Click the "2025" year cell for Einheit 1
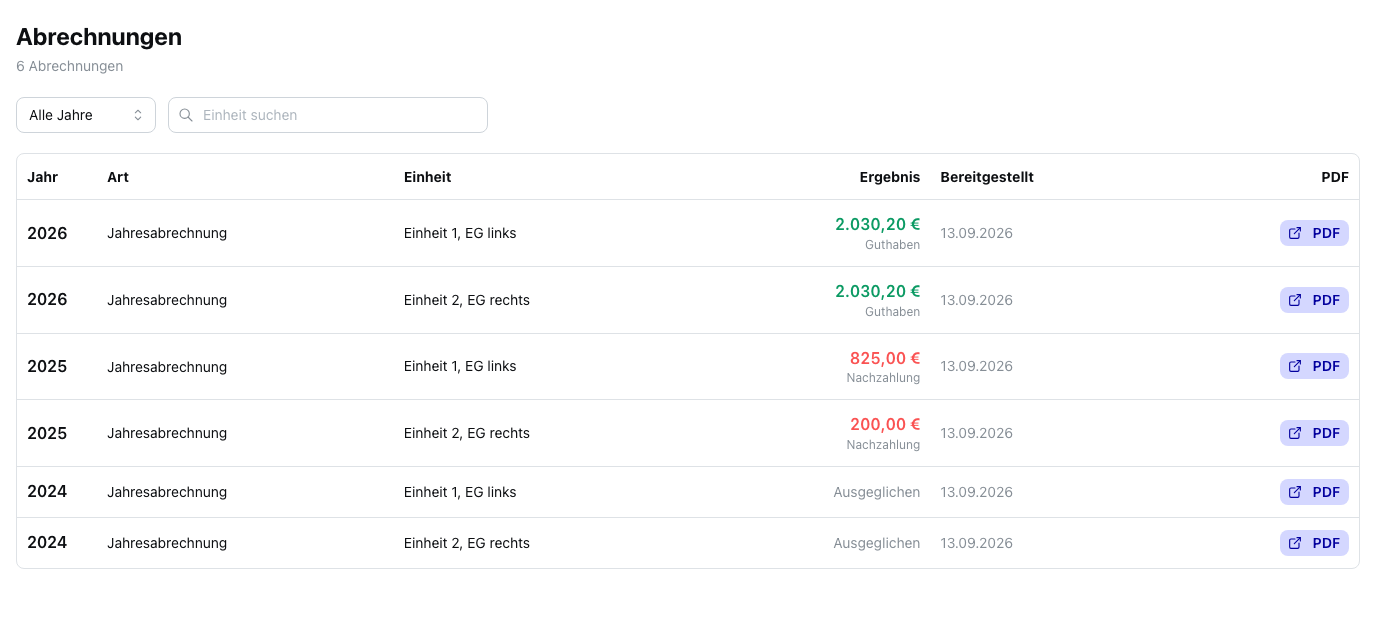Image resolution: width=1376 pixels, height=620 pixels. click(x=47, y=366)
